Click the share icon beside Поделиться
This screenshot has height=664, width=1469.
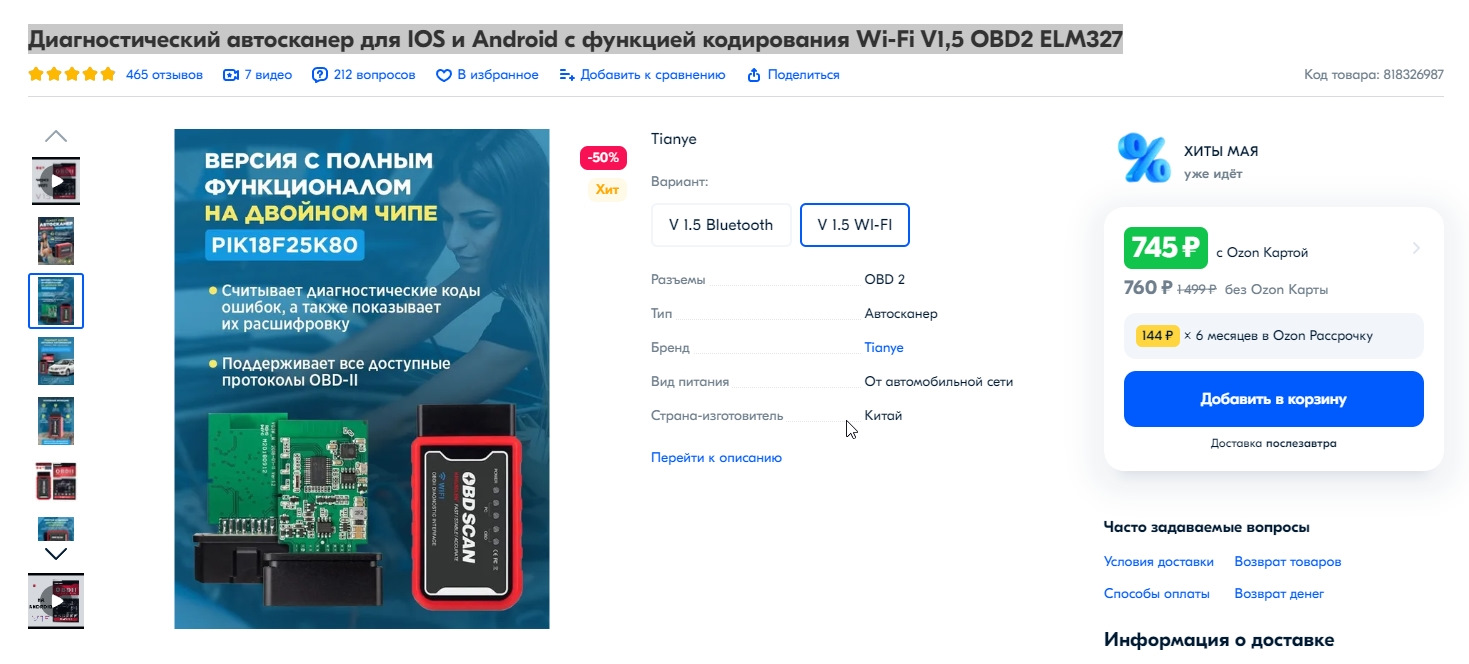click(754, 75)
